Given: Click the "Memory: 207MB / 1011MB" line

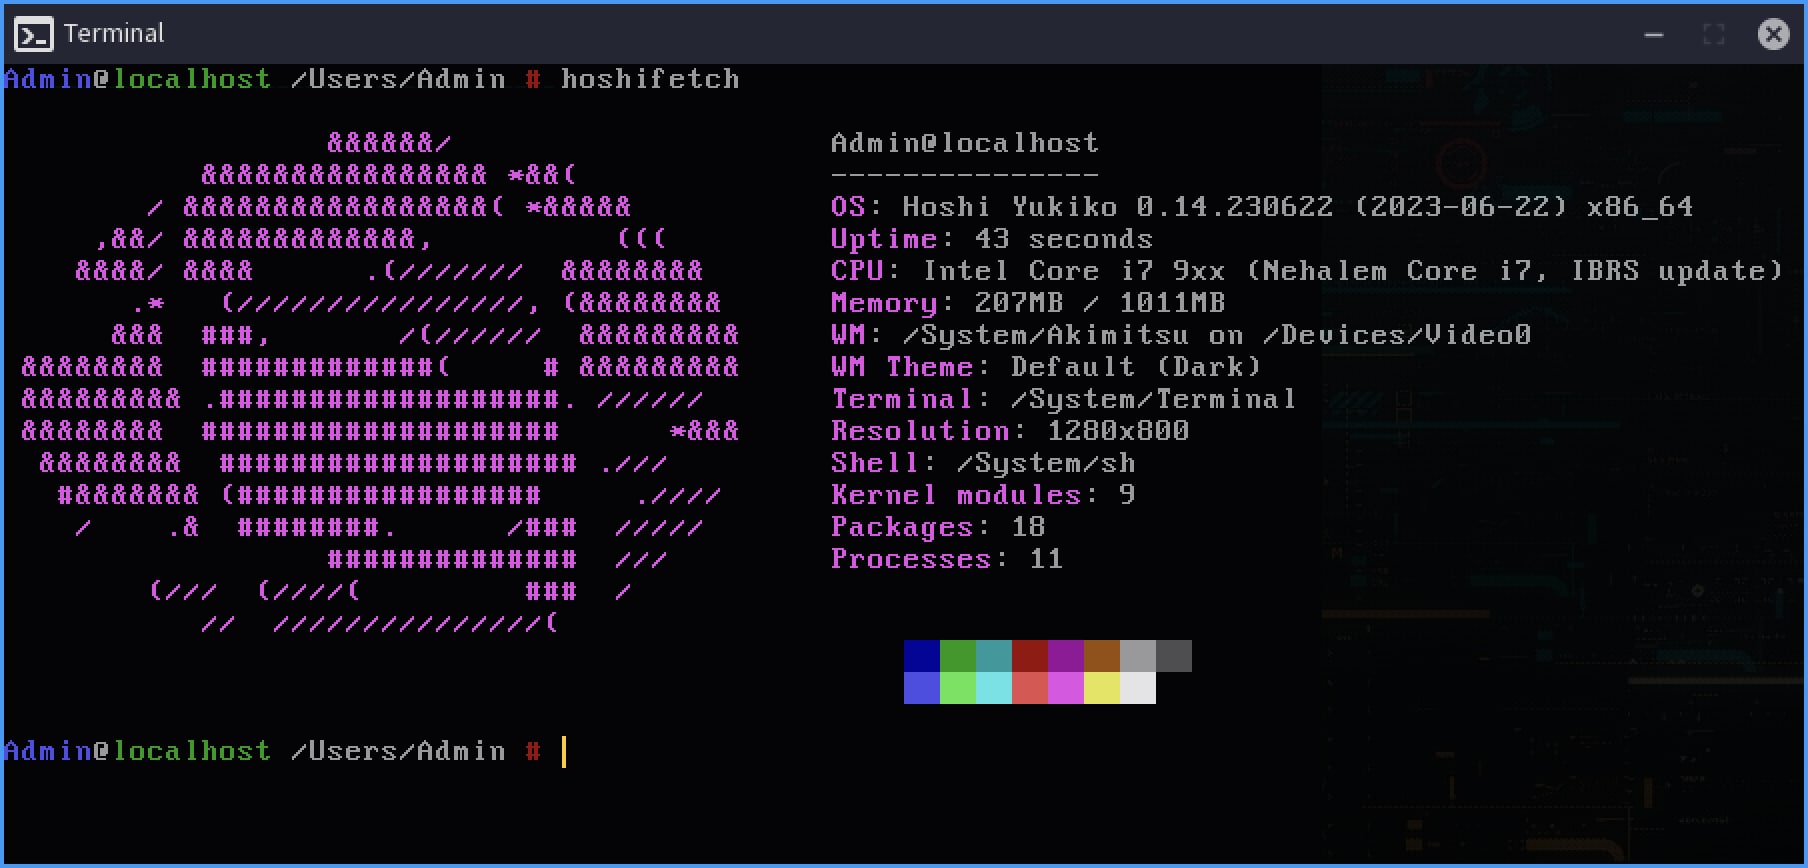Looking at the screenshot, I should pyautogui.click(x=1028, y=303).
